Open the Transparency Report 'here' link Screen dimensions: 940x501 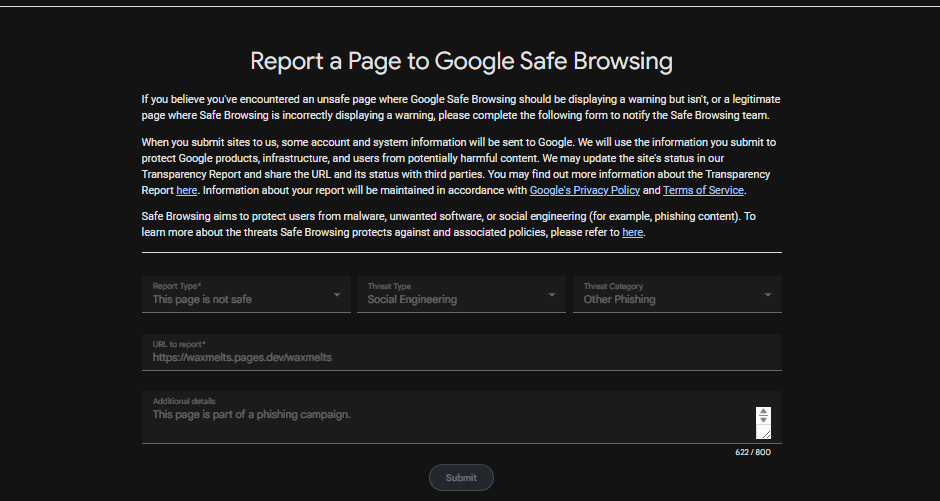(x=186, y=191)
